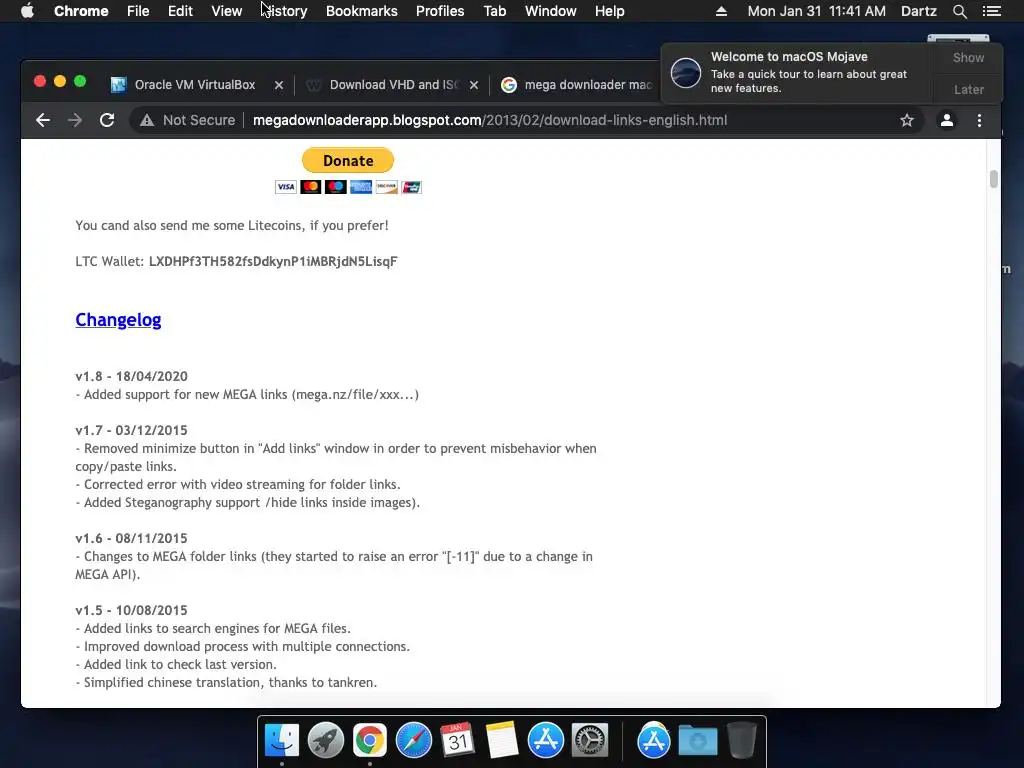Open the Chrome application menu

[x=81, y=11]
